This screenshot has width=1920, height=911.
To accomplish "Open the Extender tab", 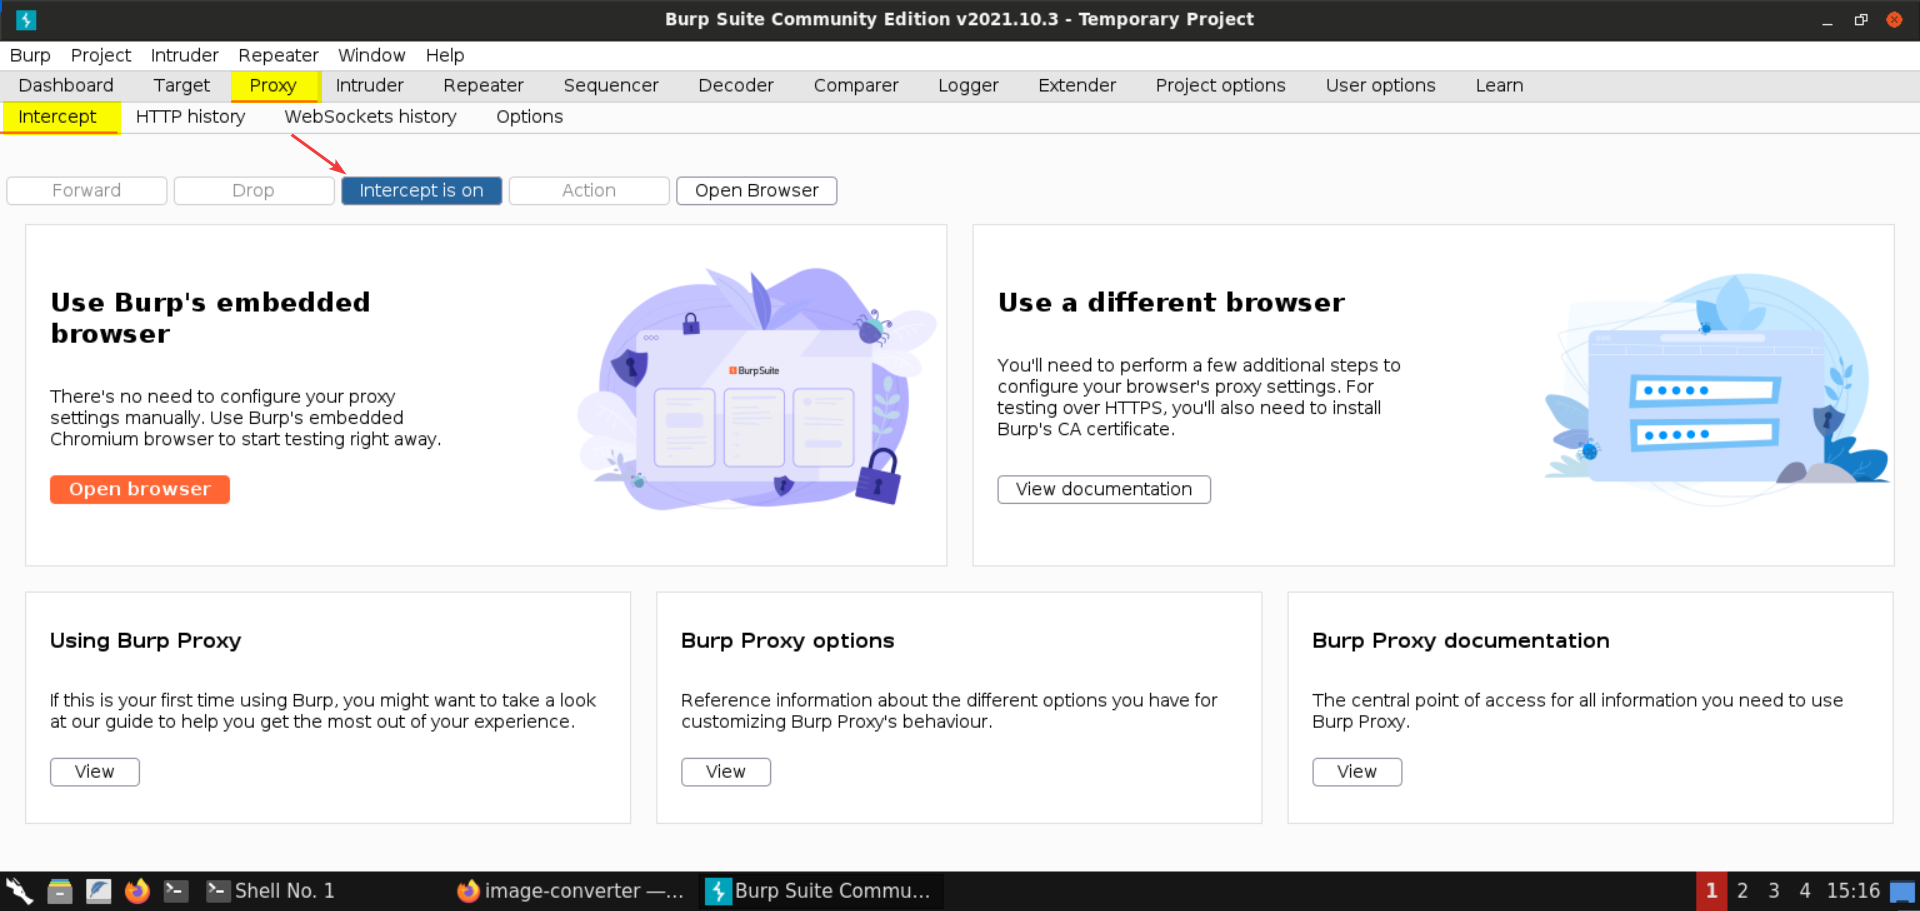I will pyautogui.click(x=1077, y=85).
